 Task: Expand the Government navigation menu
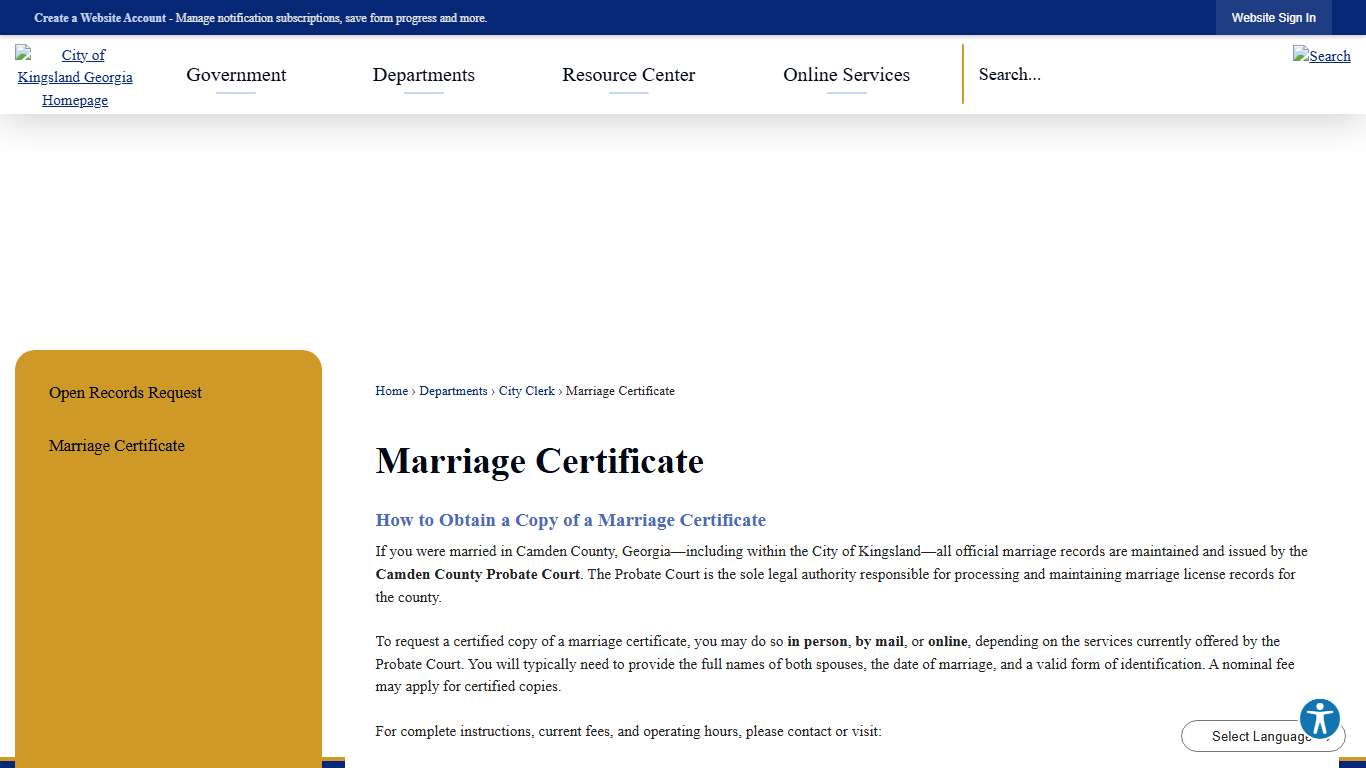[x=236, y=74]
